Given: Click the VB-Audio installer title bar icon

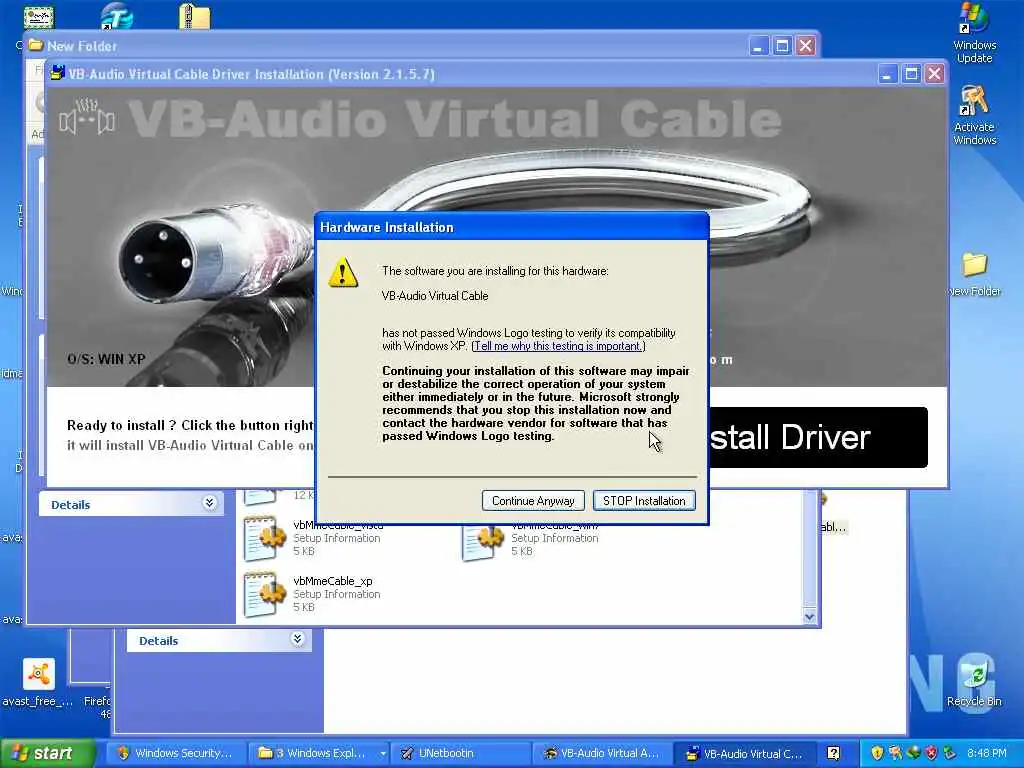Looking at the screenshot, I should point(58,73).
